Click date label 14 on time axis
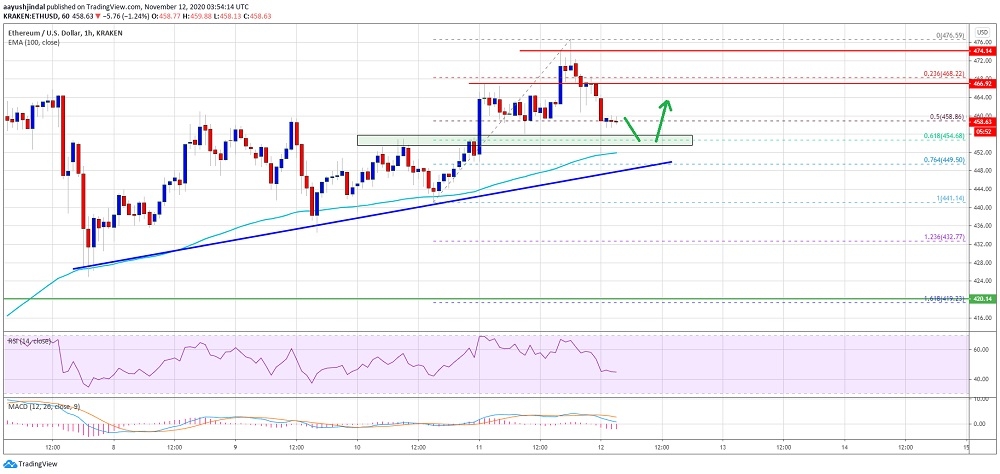 point(844,447)
